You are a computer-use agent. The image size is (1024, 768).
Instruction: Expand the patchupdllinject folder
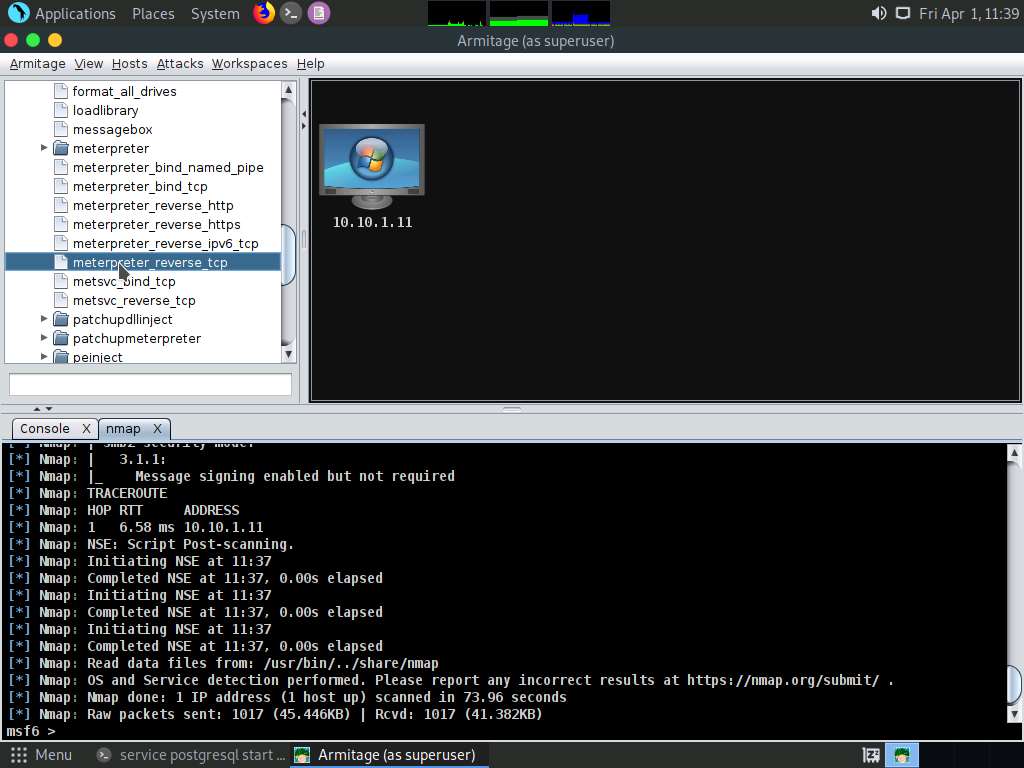tap(44, 319)
